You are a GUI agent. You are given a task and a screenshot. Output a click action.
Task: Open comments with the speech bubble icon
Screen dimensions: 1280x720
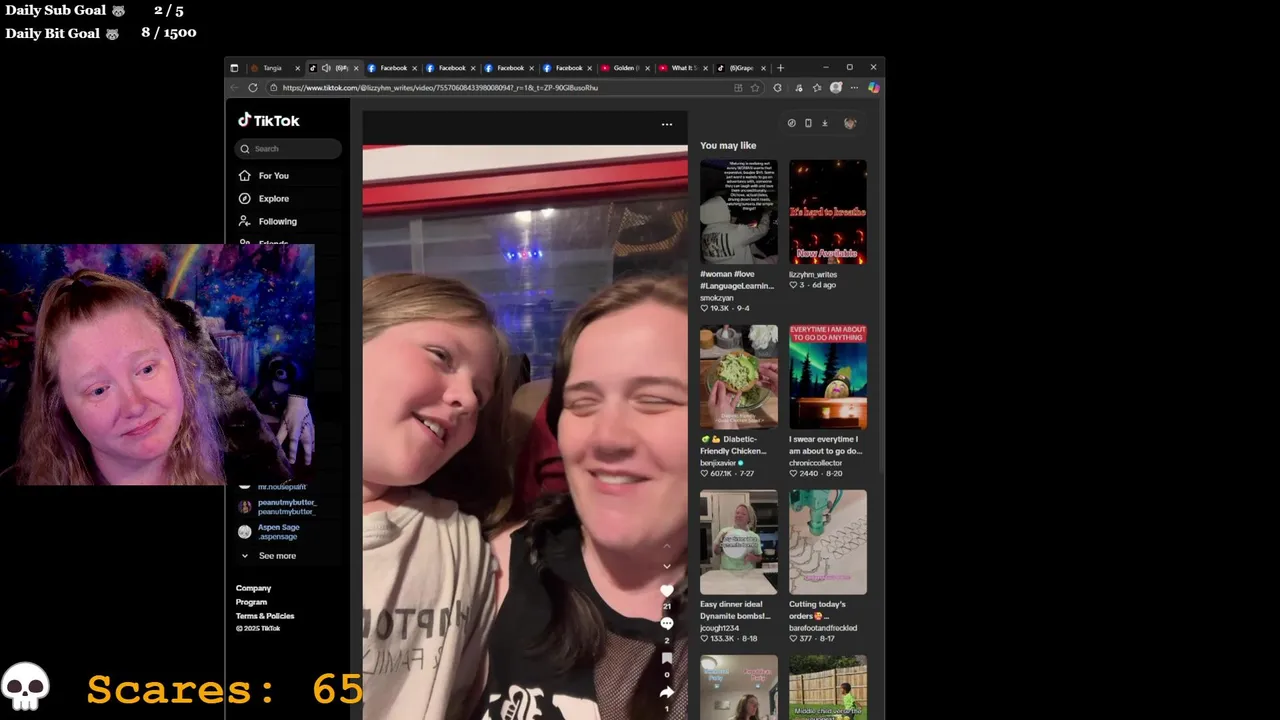[x=667, y=624]
